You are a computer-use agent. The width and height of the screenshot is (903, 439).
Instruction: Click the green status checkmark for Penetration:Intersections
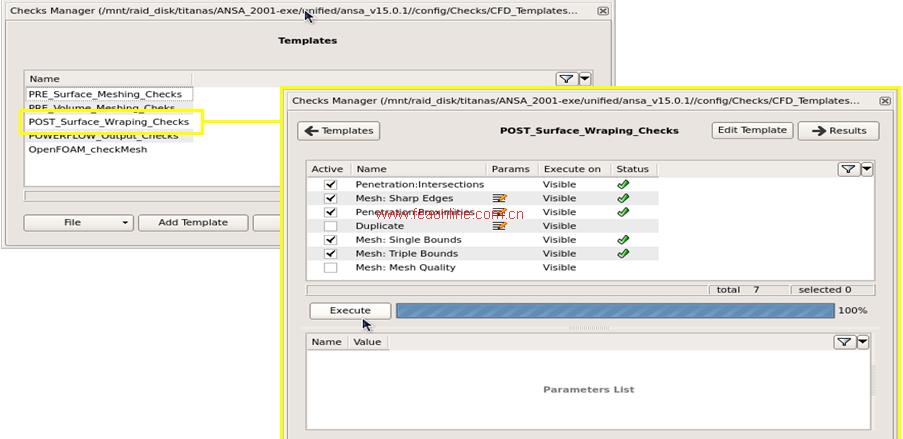[x=623, y=184]
